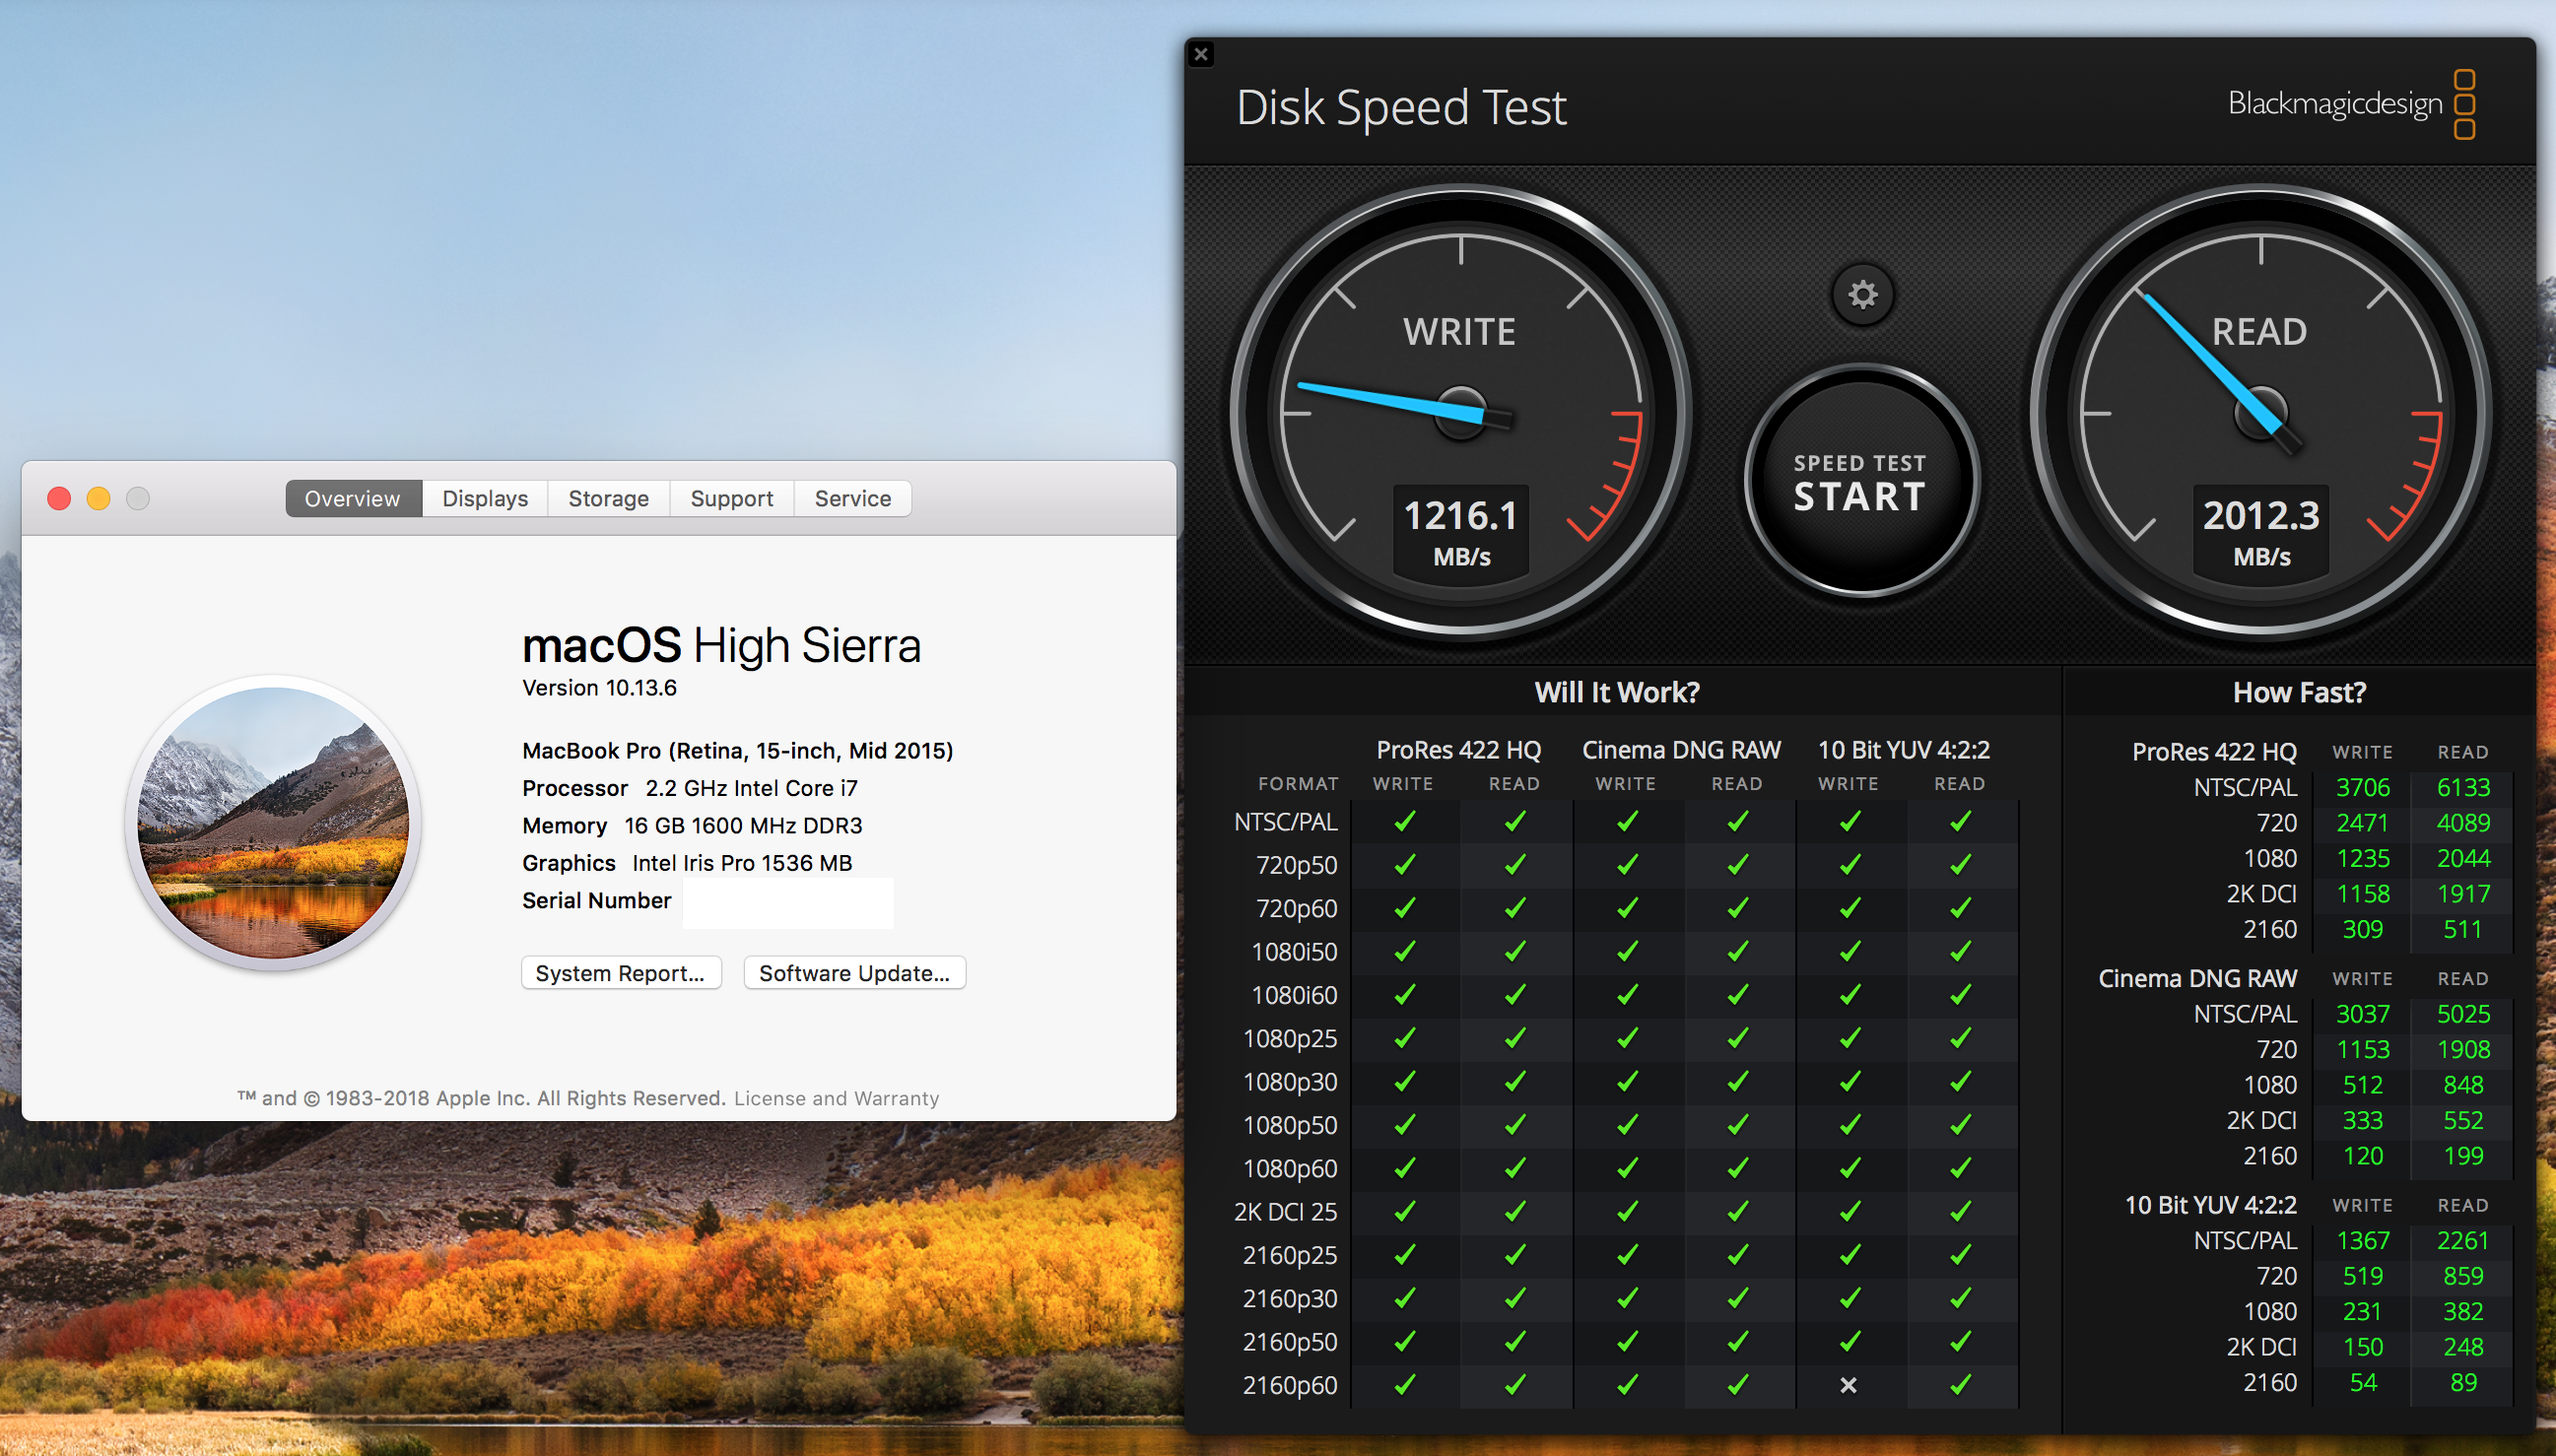
Task: Minimize the About This Mac window
Action: pyautogui.click(x=98, y=499)
